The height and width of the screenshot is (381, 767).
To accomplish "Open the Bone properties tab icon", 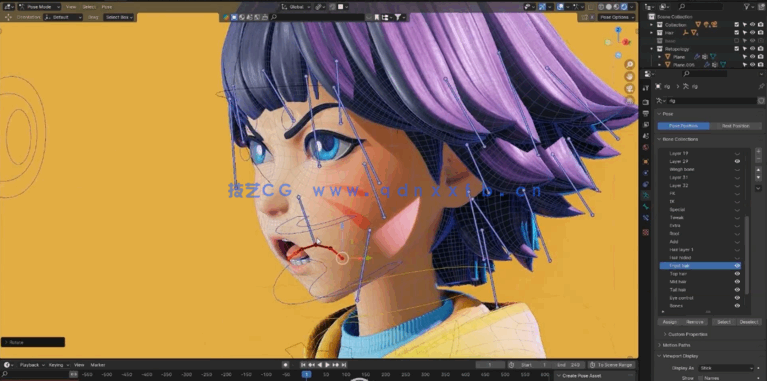I will point(646,207).
